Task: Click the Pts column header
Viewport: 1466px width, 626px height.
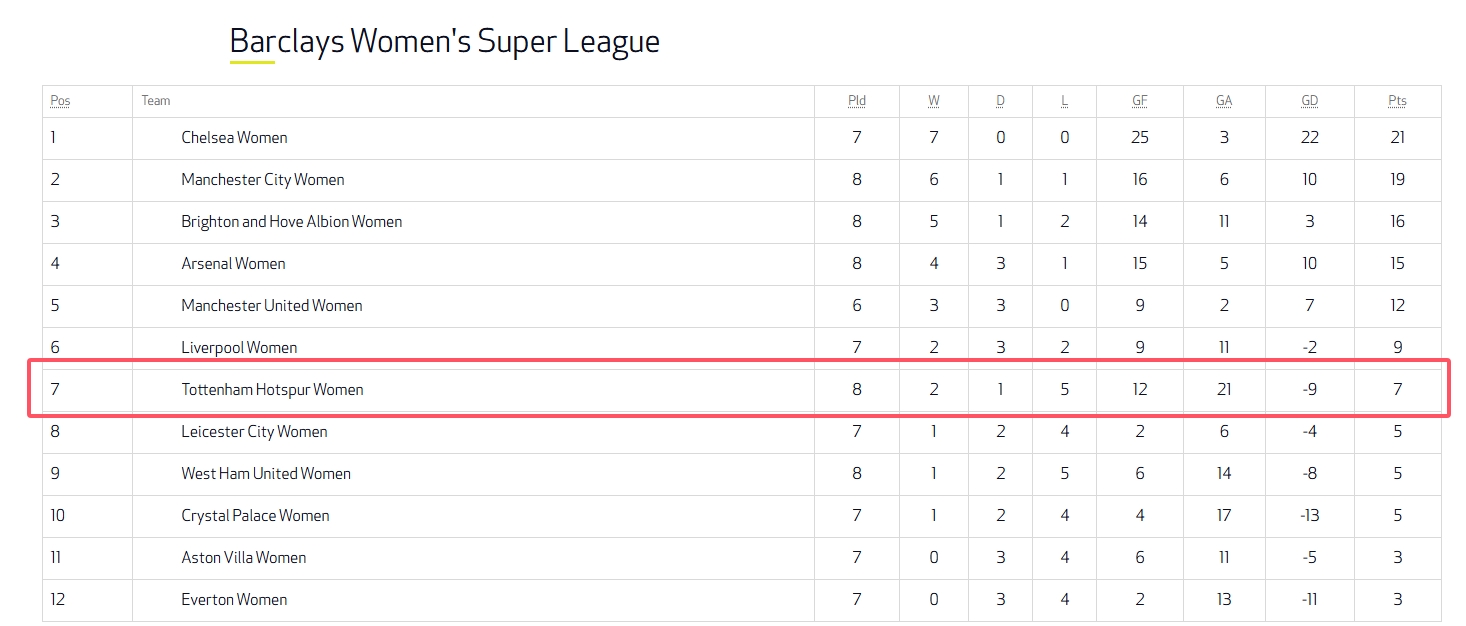Action: [x=1397, y=101]
